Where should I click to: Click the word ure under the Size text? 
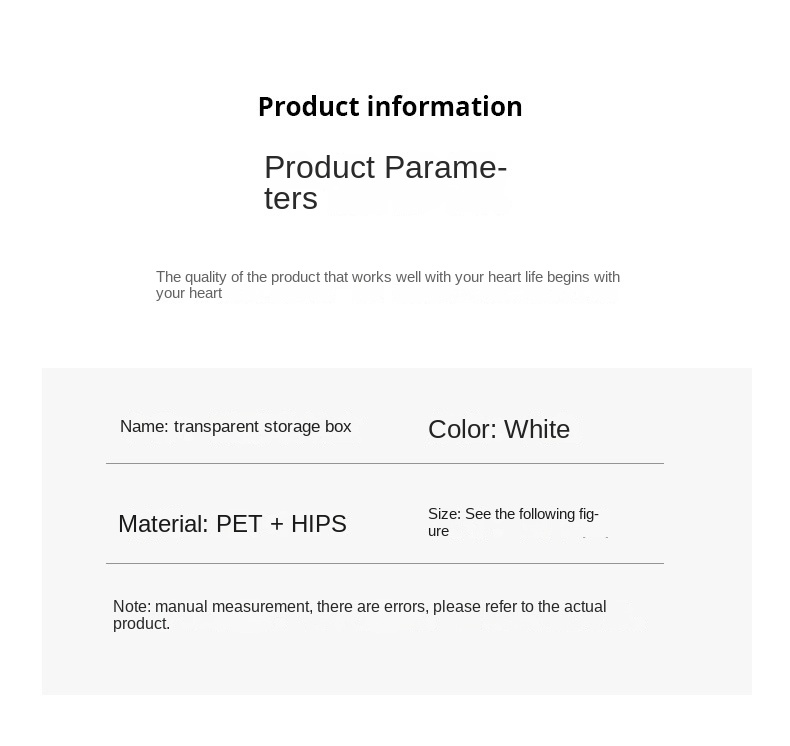pos(438,531)
